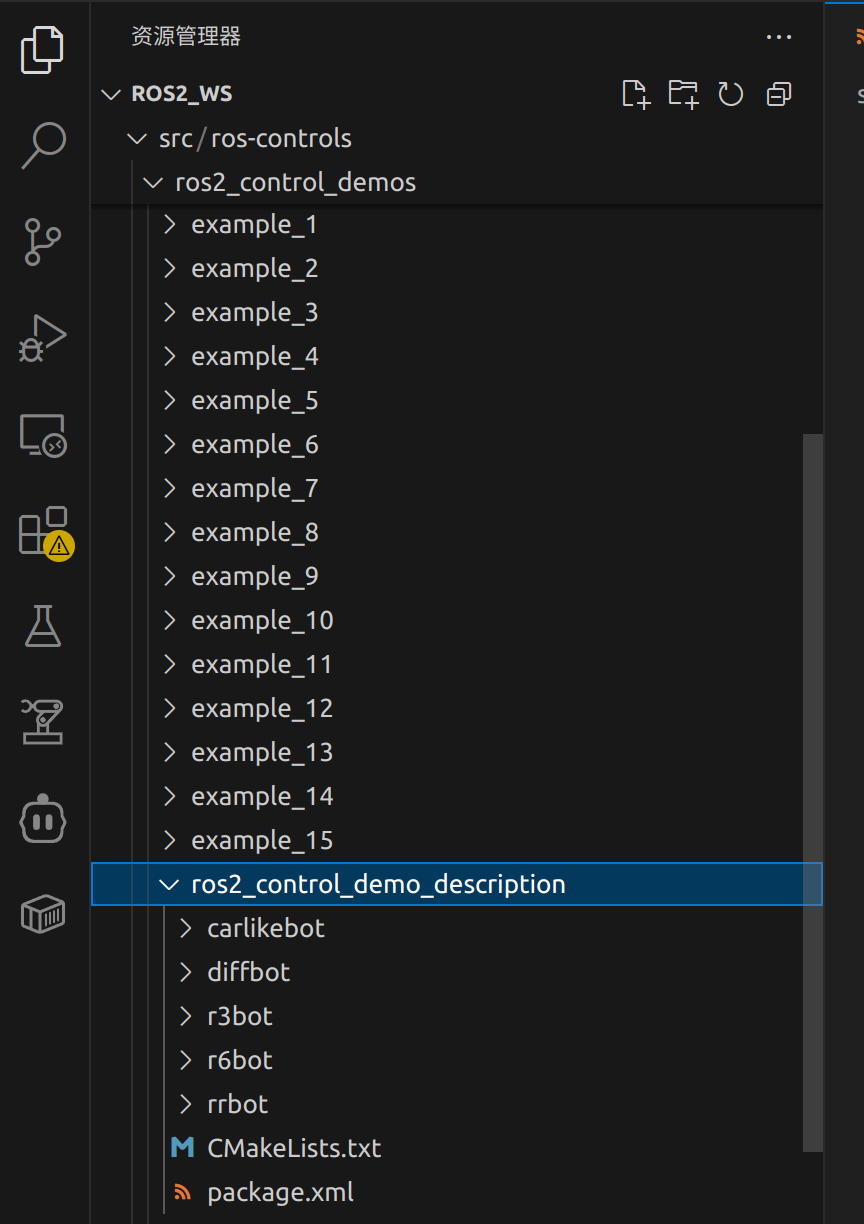Image resolution: width=864 pixels, height=1224 pixels.
Task: Expand the carlikebot folder
Action: [x=265, y=929]
